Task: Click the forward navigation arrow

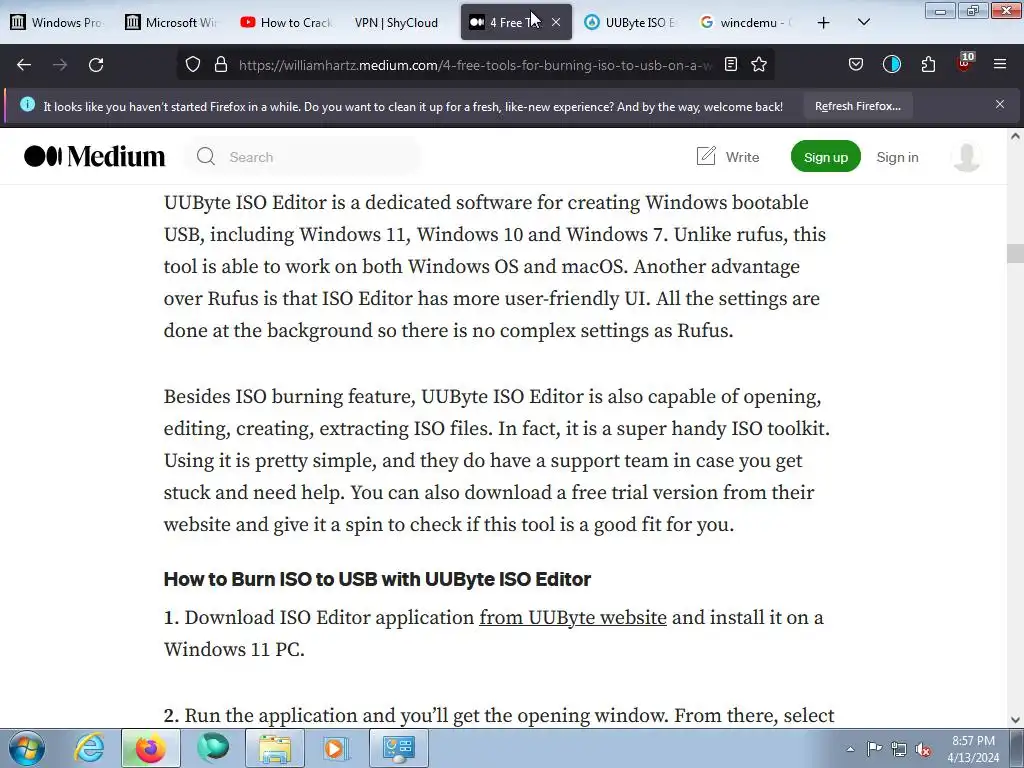Action: 60,65
